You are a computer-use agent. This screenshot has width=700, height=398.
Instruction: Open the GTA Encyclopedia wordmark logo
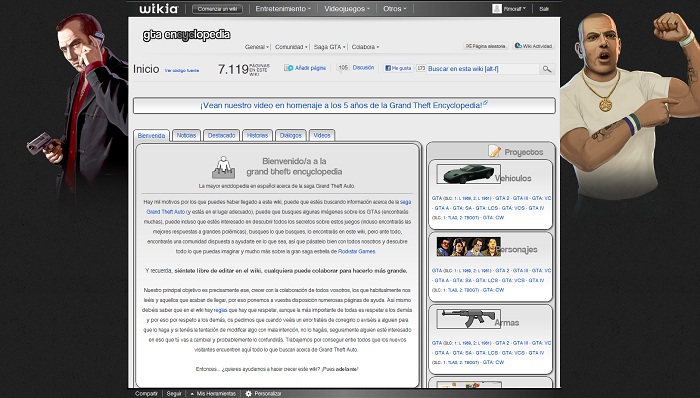[187, 35]
